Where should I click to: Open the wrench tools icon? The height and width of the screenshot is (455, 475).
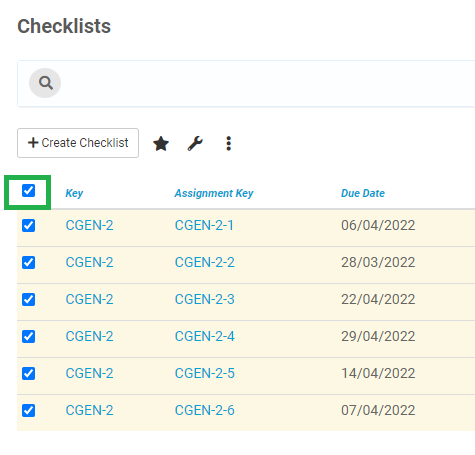pos(195,143)
